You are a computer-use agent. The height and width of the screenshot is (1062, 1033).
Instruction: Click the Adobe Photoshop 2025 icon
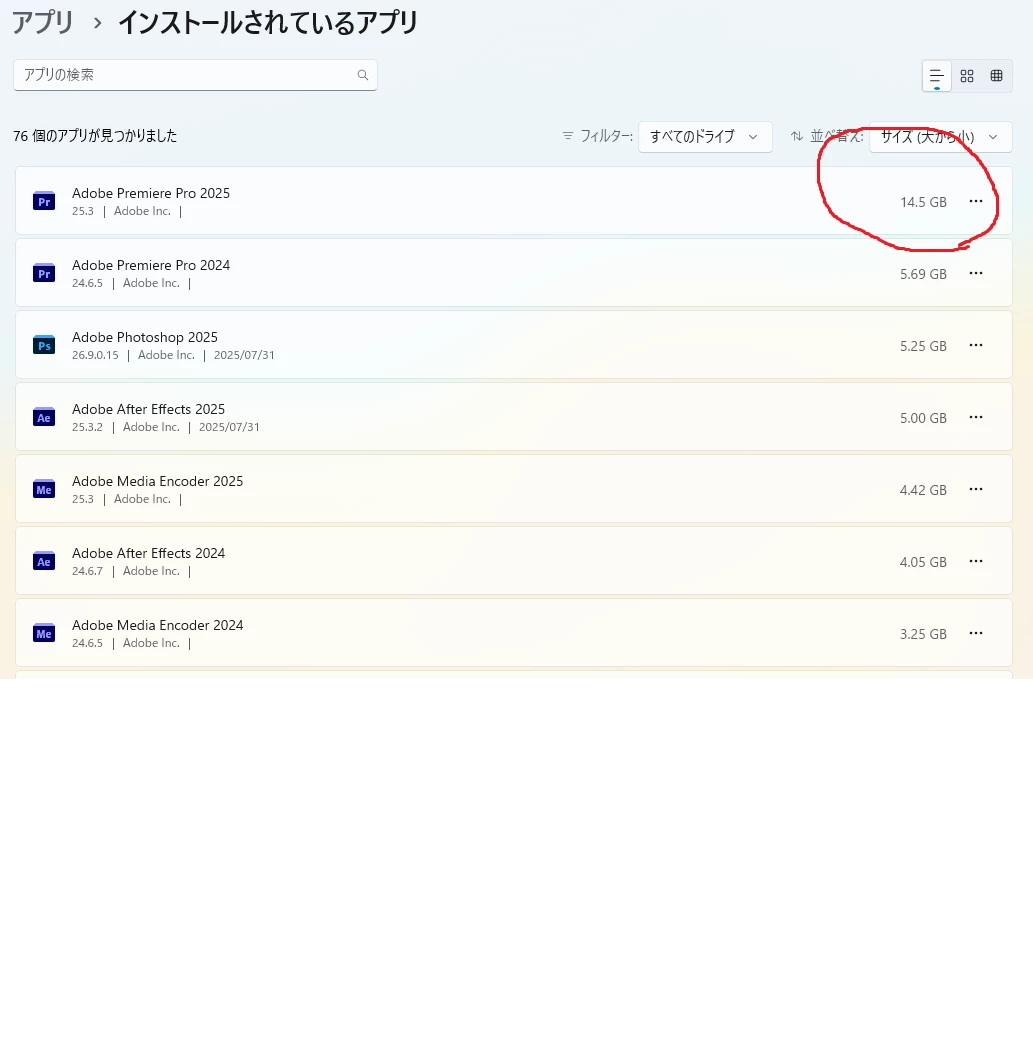point(44,345)
